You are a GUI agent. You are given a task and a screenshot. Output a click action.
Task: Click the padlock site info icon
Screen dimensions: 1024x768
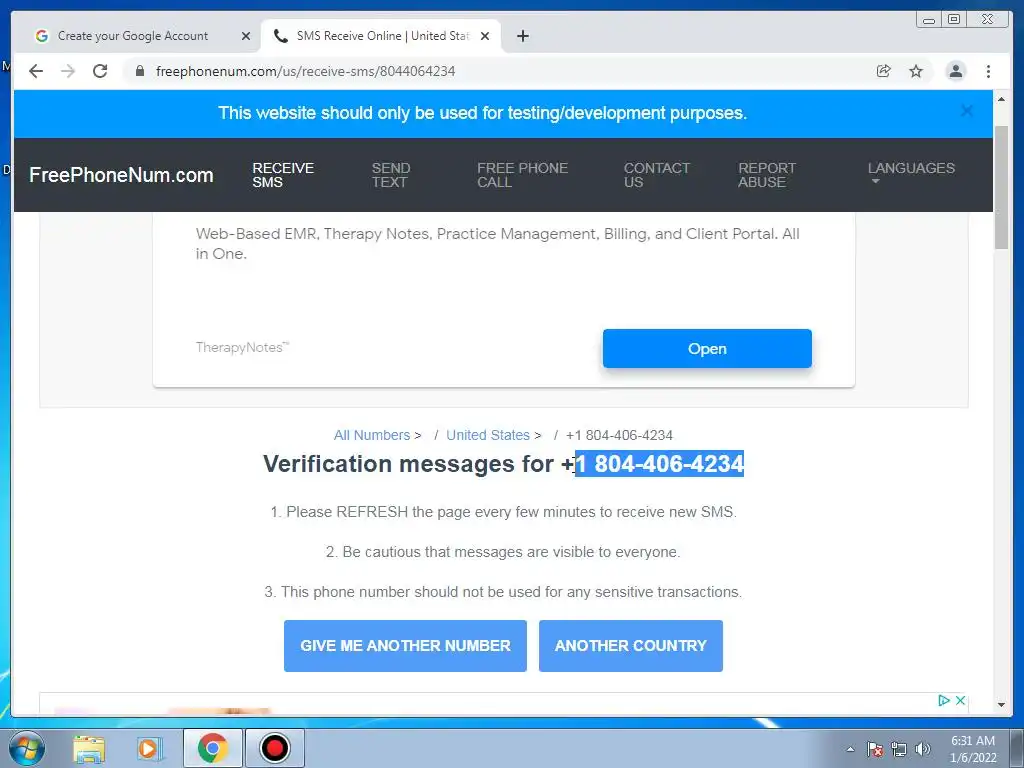tap(140, 71)
